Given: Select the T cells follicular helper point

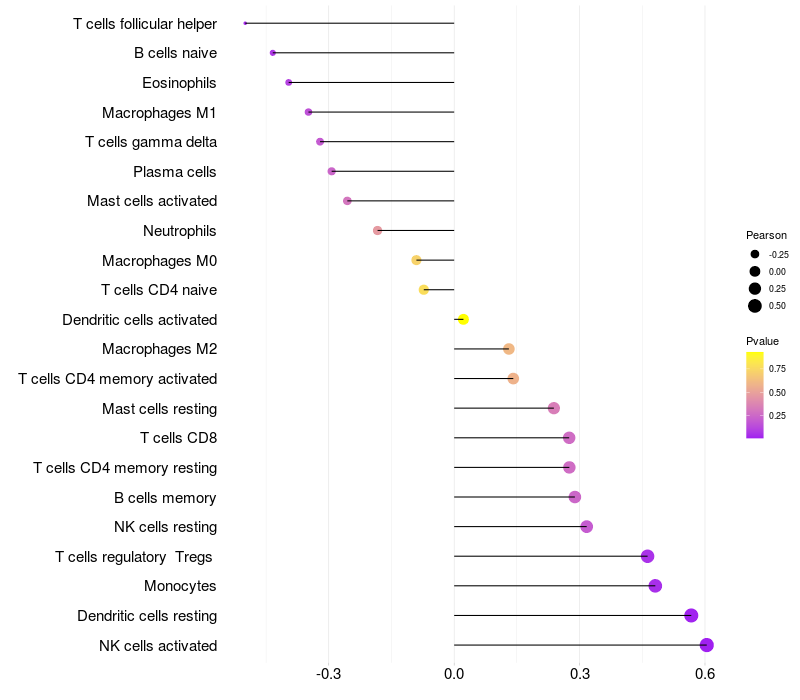Looking at the screenshot, I should pyautogui.click(x=245, y=23).
